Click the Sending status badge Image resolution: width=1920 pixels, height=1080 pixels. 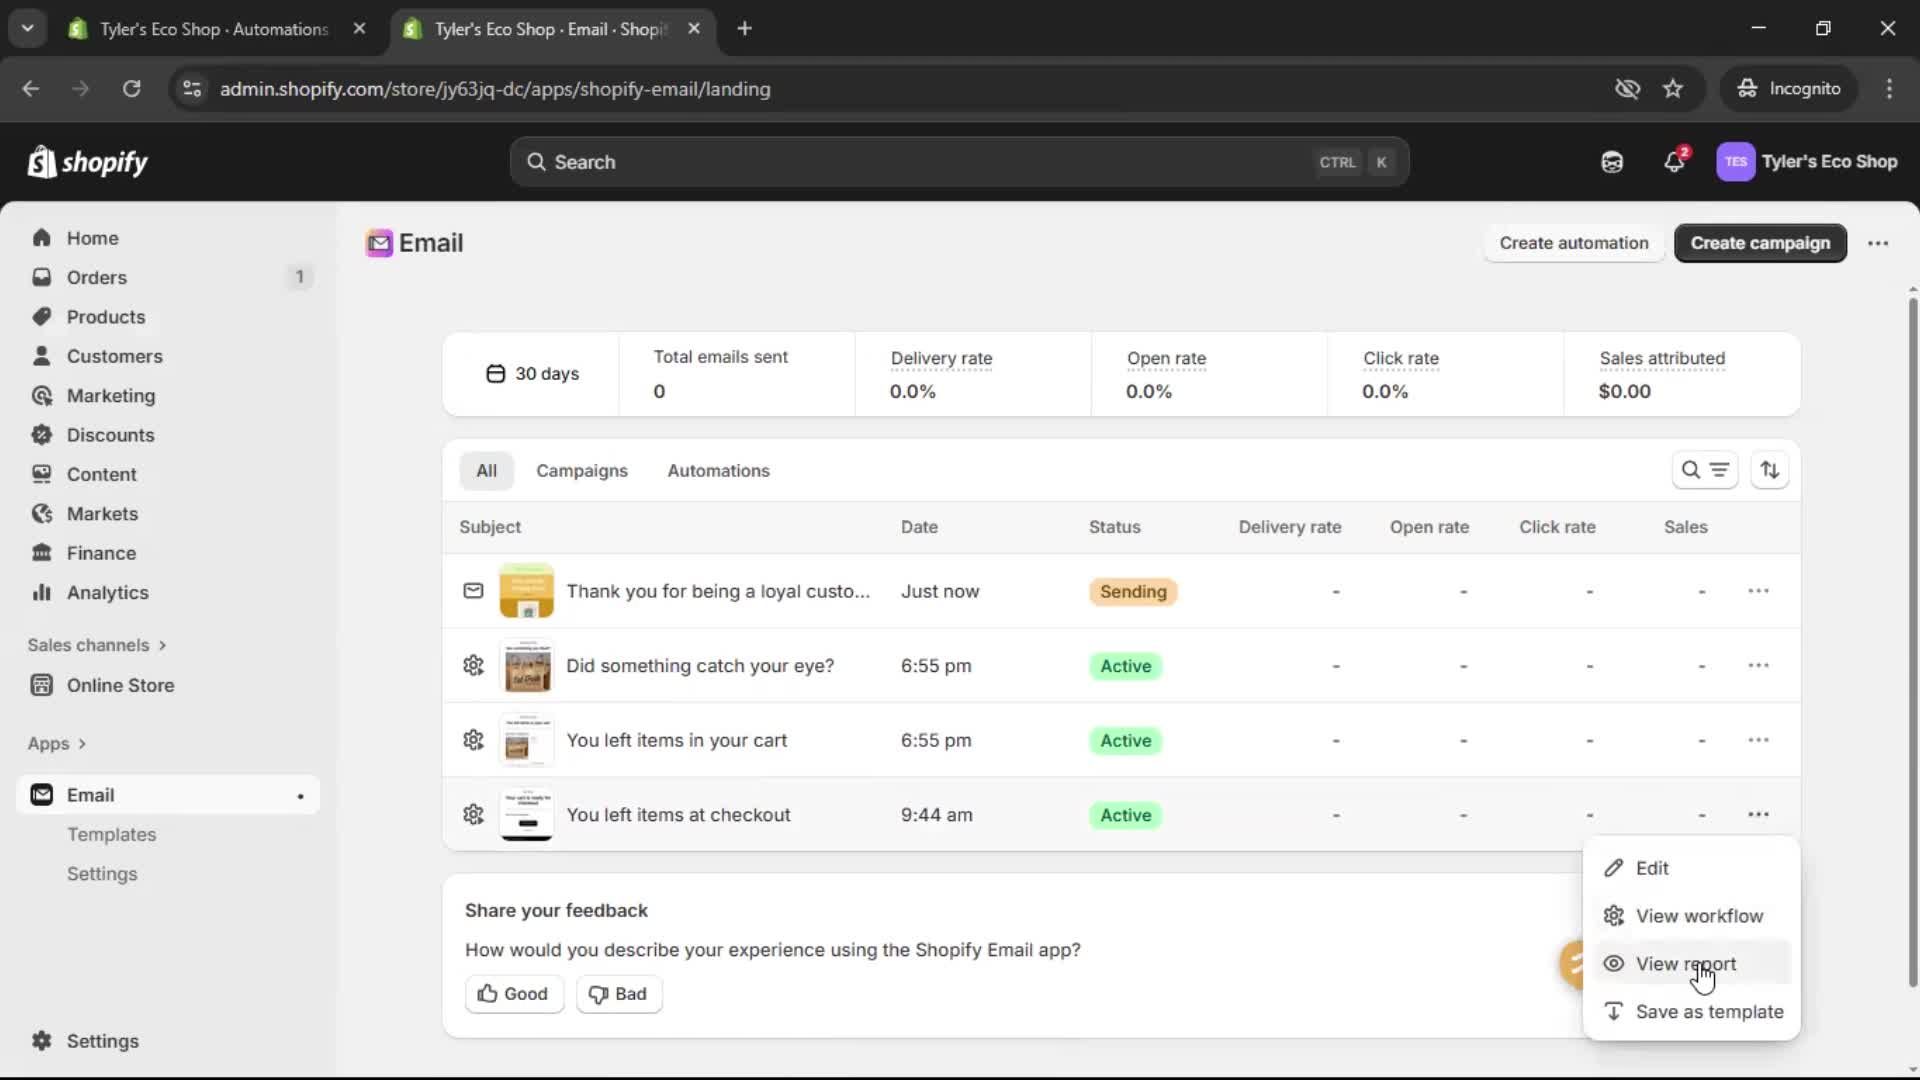pos(1133,592)
